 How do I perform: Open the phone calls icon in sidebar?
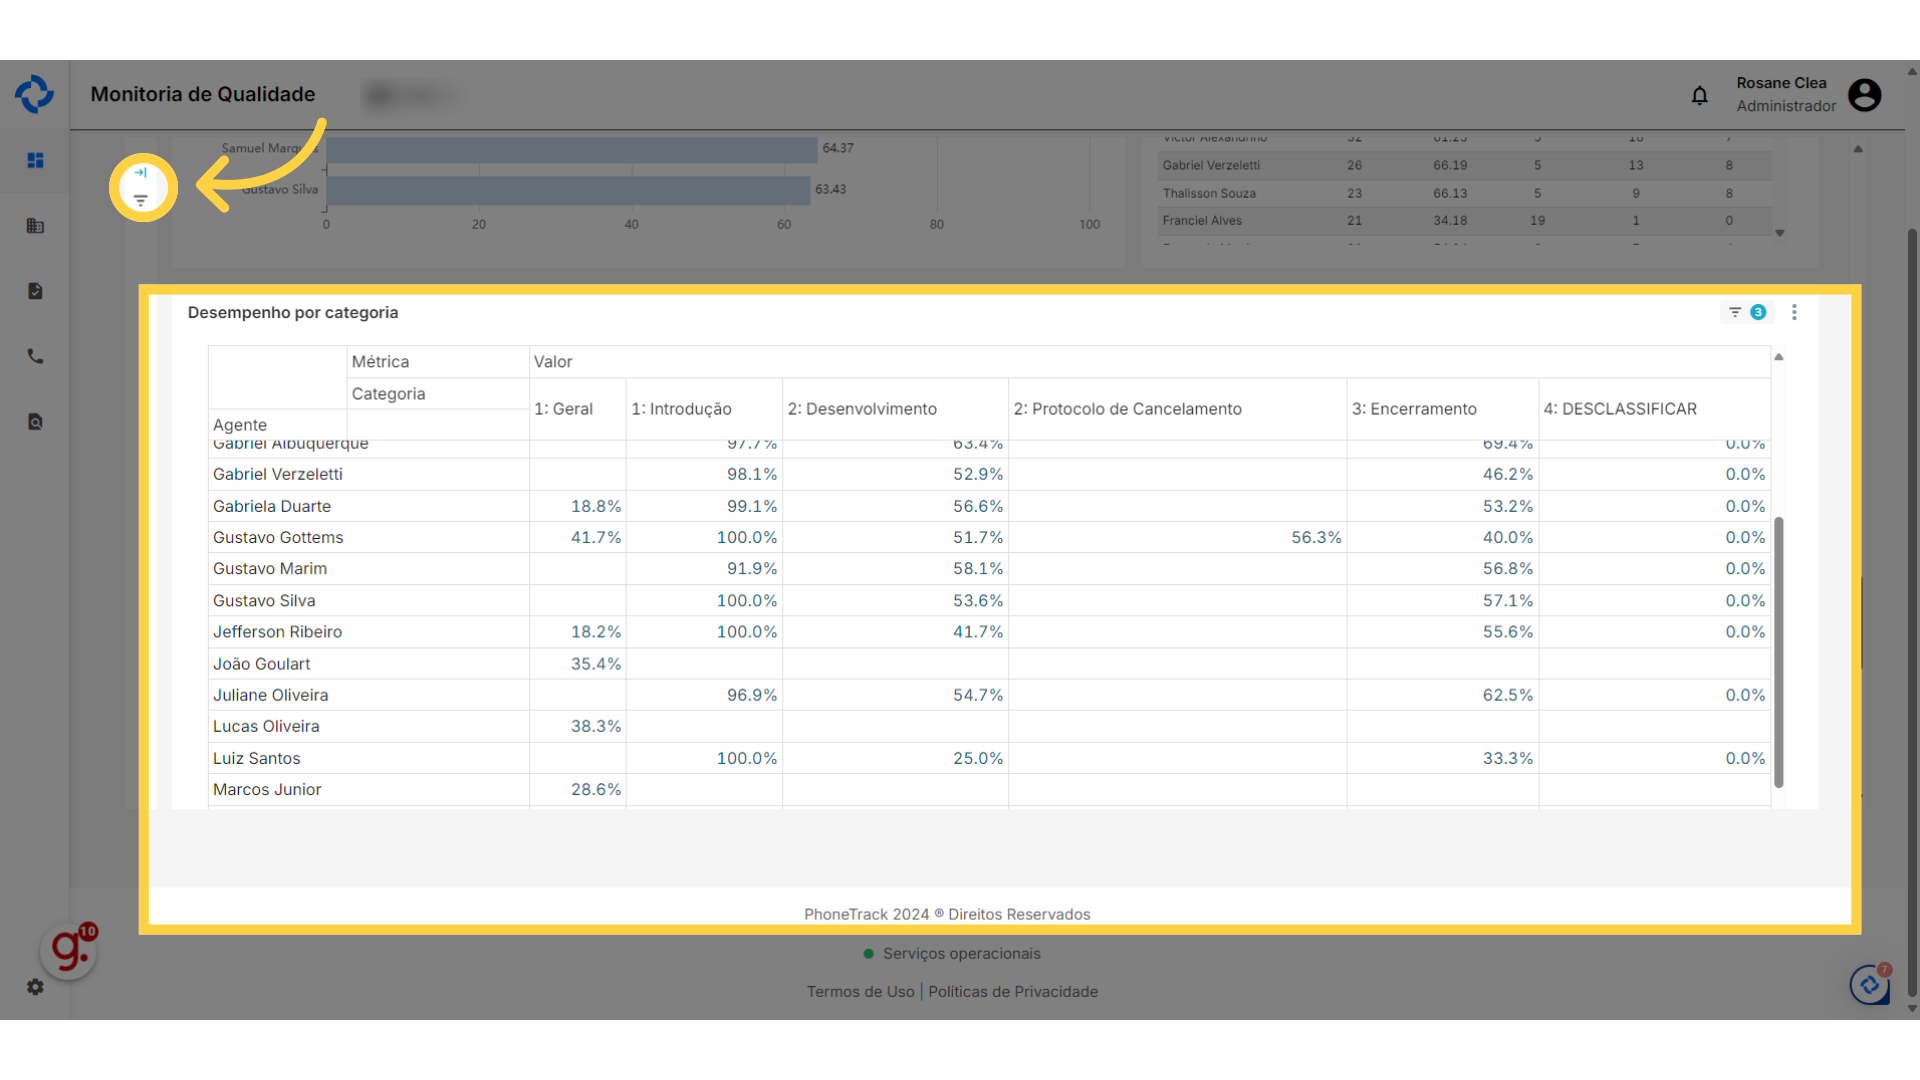35,356
